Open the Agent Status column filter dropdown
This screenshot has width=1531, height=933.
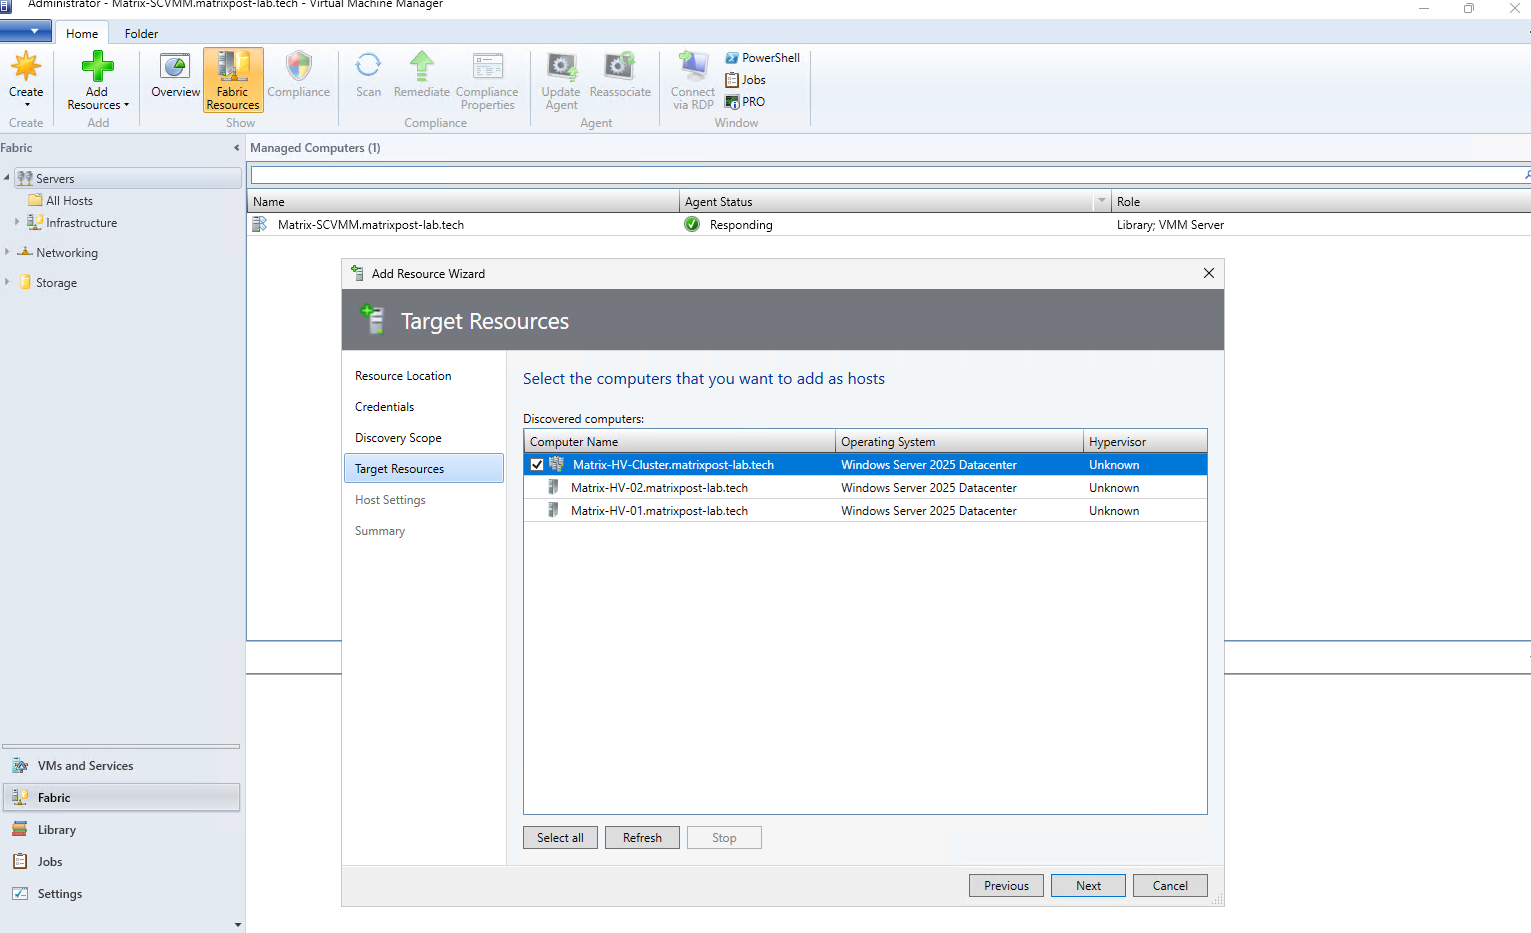coord(1102,201)
